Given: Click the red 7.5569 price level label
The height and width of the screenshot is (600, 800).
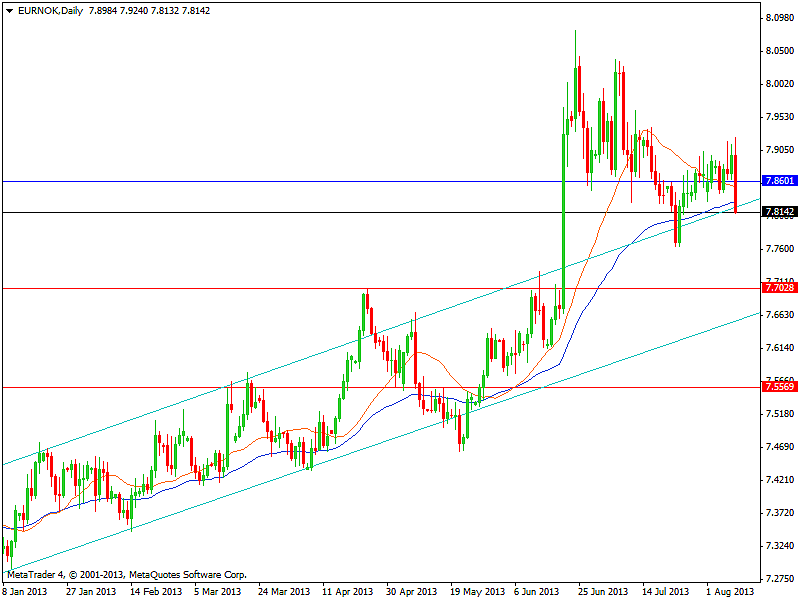Looking at the screenshot, I should tap(778, 387).
